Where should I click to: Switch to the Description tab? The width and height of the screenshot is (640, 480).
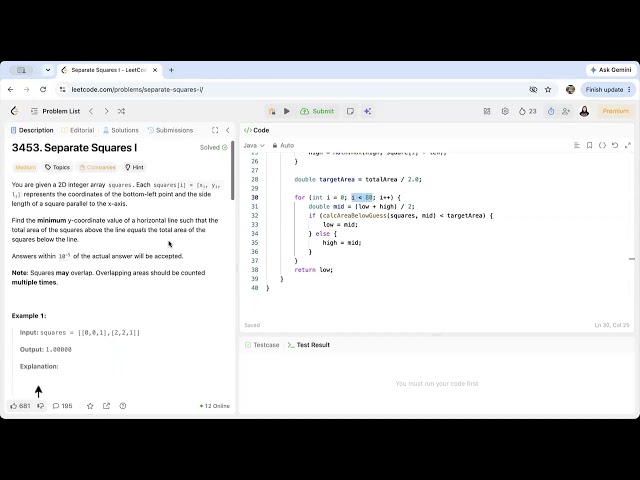pyautogui.click(x=32, y=130)
